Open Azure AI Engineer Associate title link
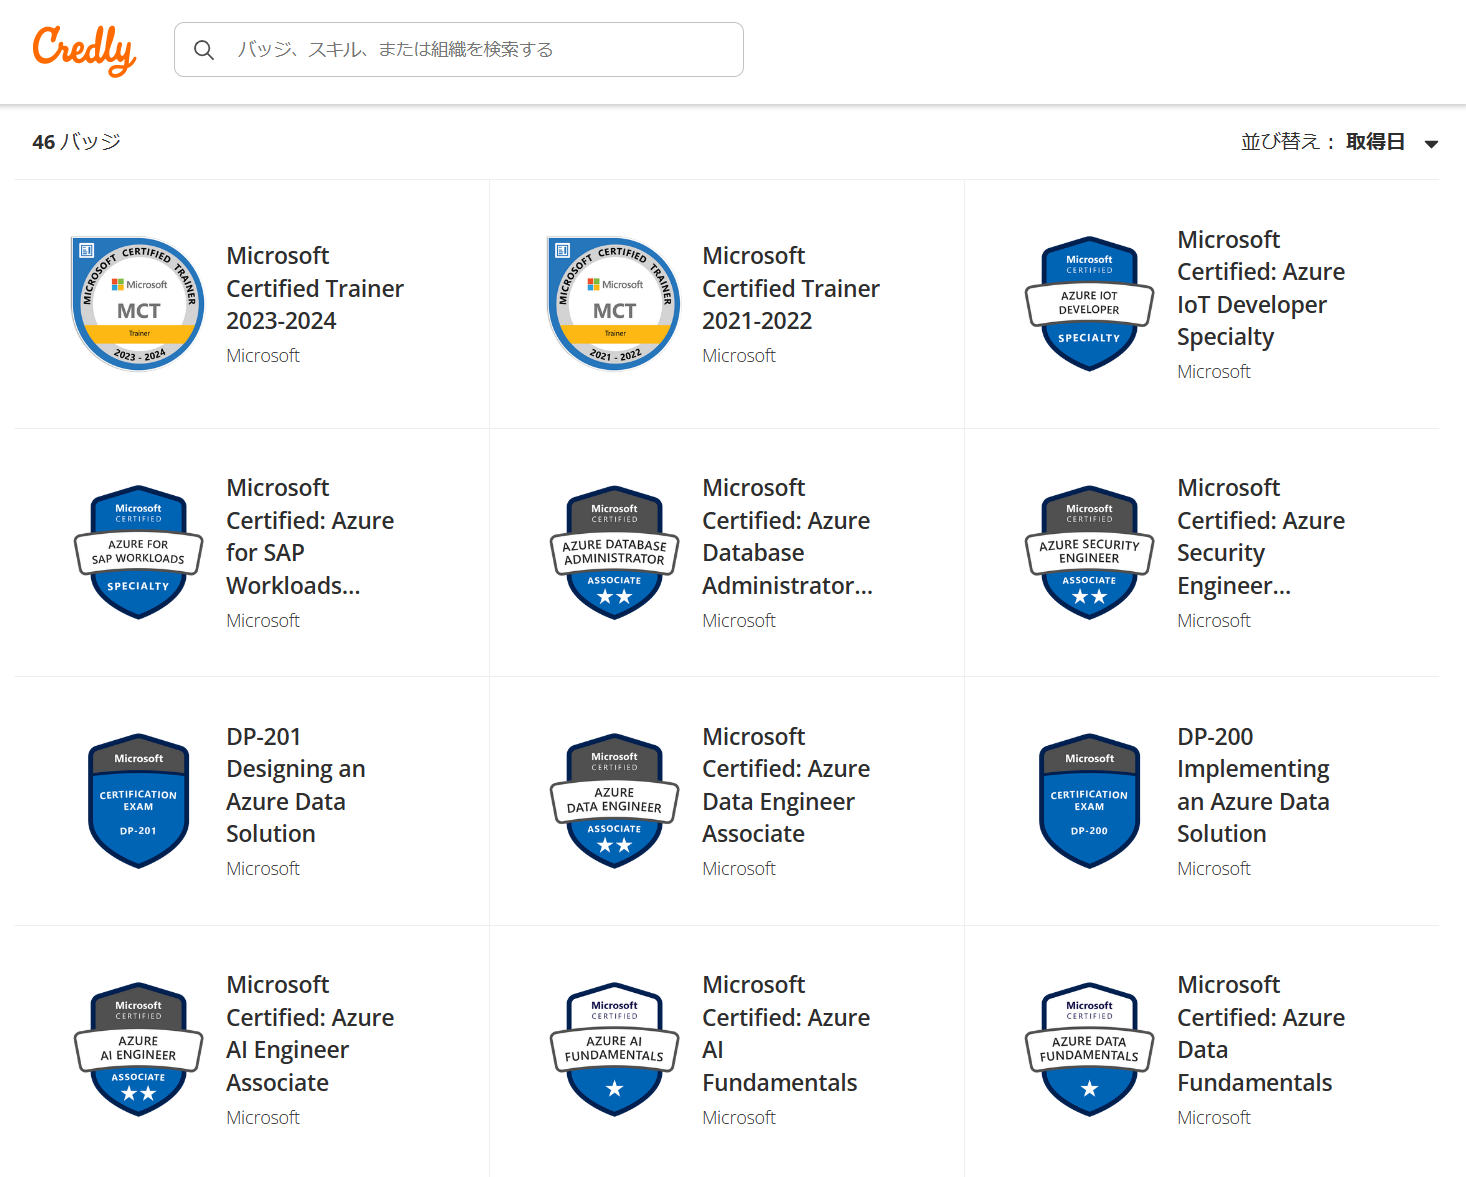This screenshot has height=1177, width=1466. tap(310, 1033)
